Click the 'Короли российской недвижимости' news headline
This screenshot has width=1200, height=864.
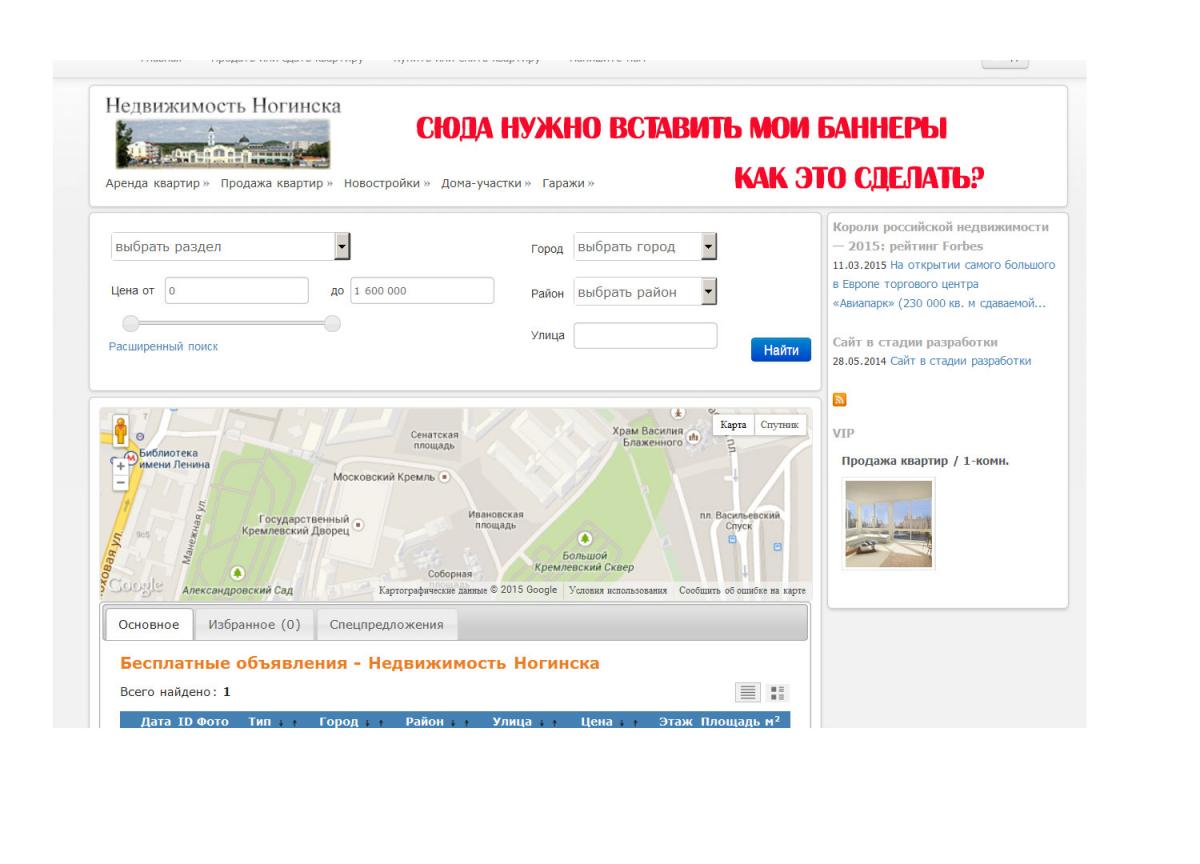[941, 236]
